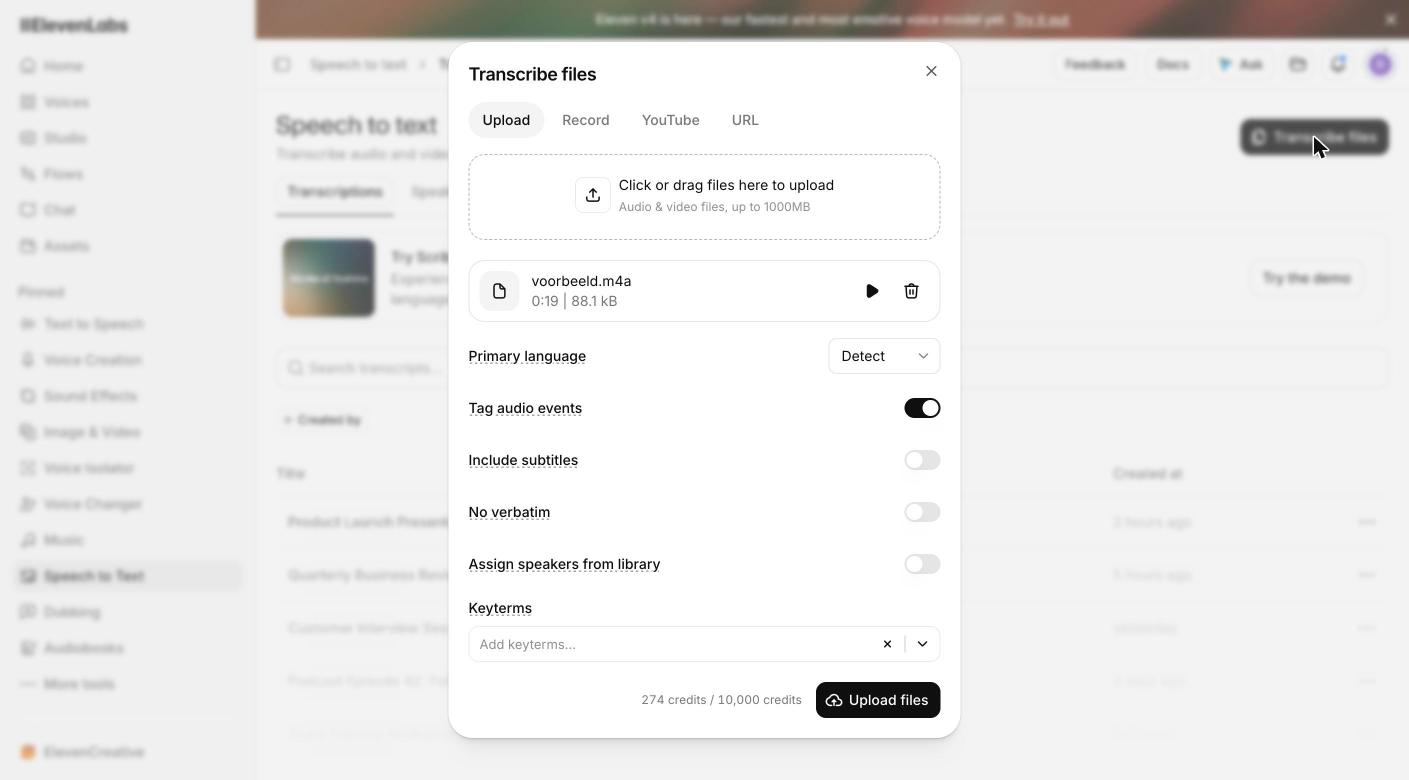Viewport: 1409px width, 780px height.
Task: Delete the voorbeeld.m4a file with trash icon
Action: (x=911, y=291)
